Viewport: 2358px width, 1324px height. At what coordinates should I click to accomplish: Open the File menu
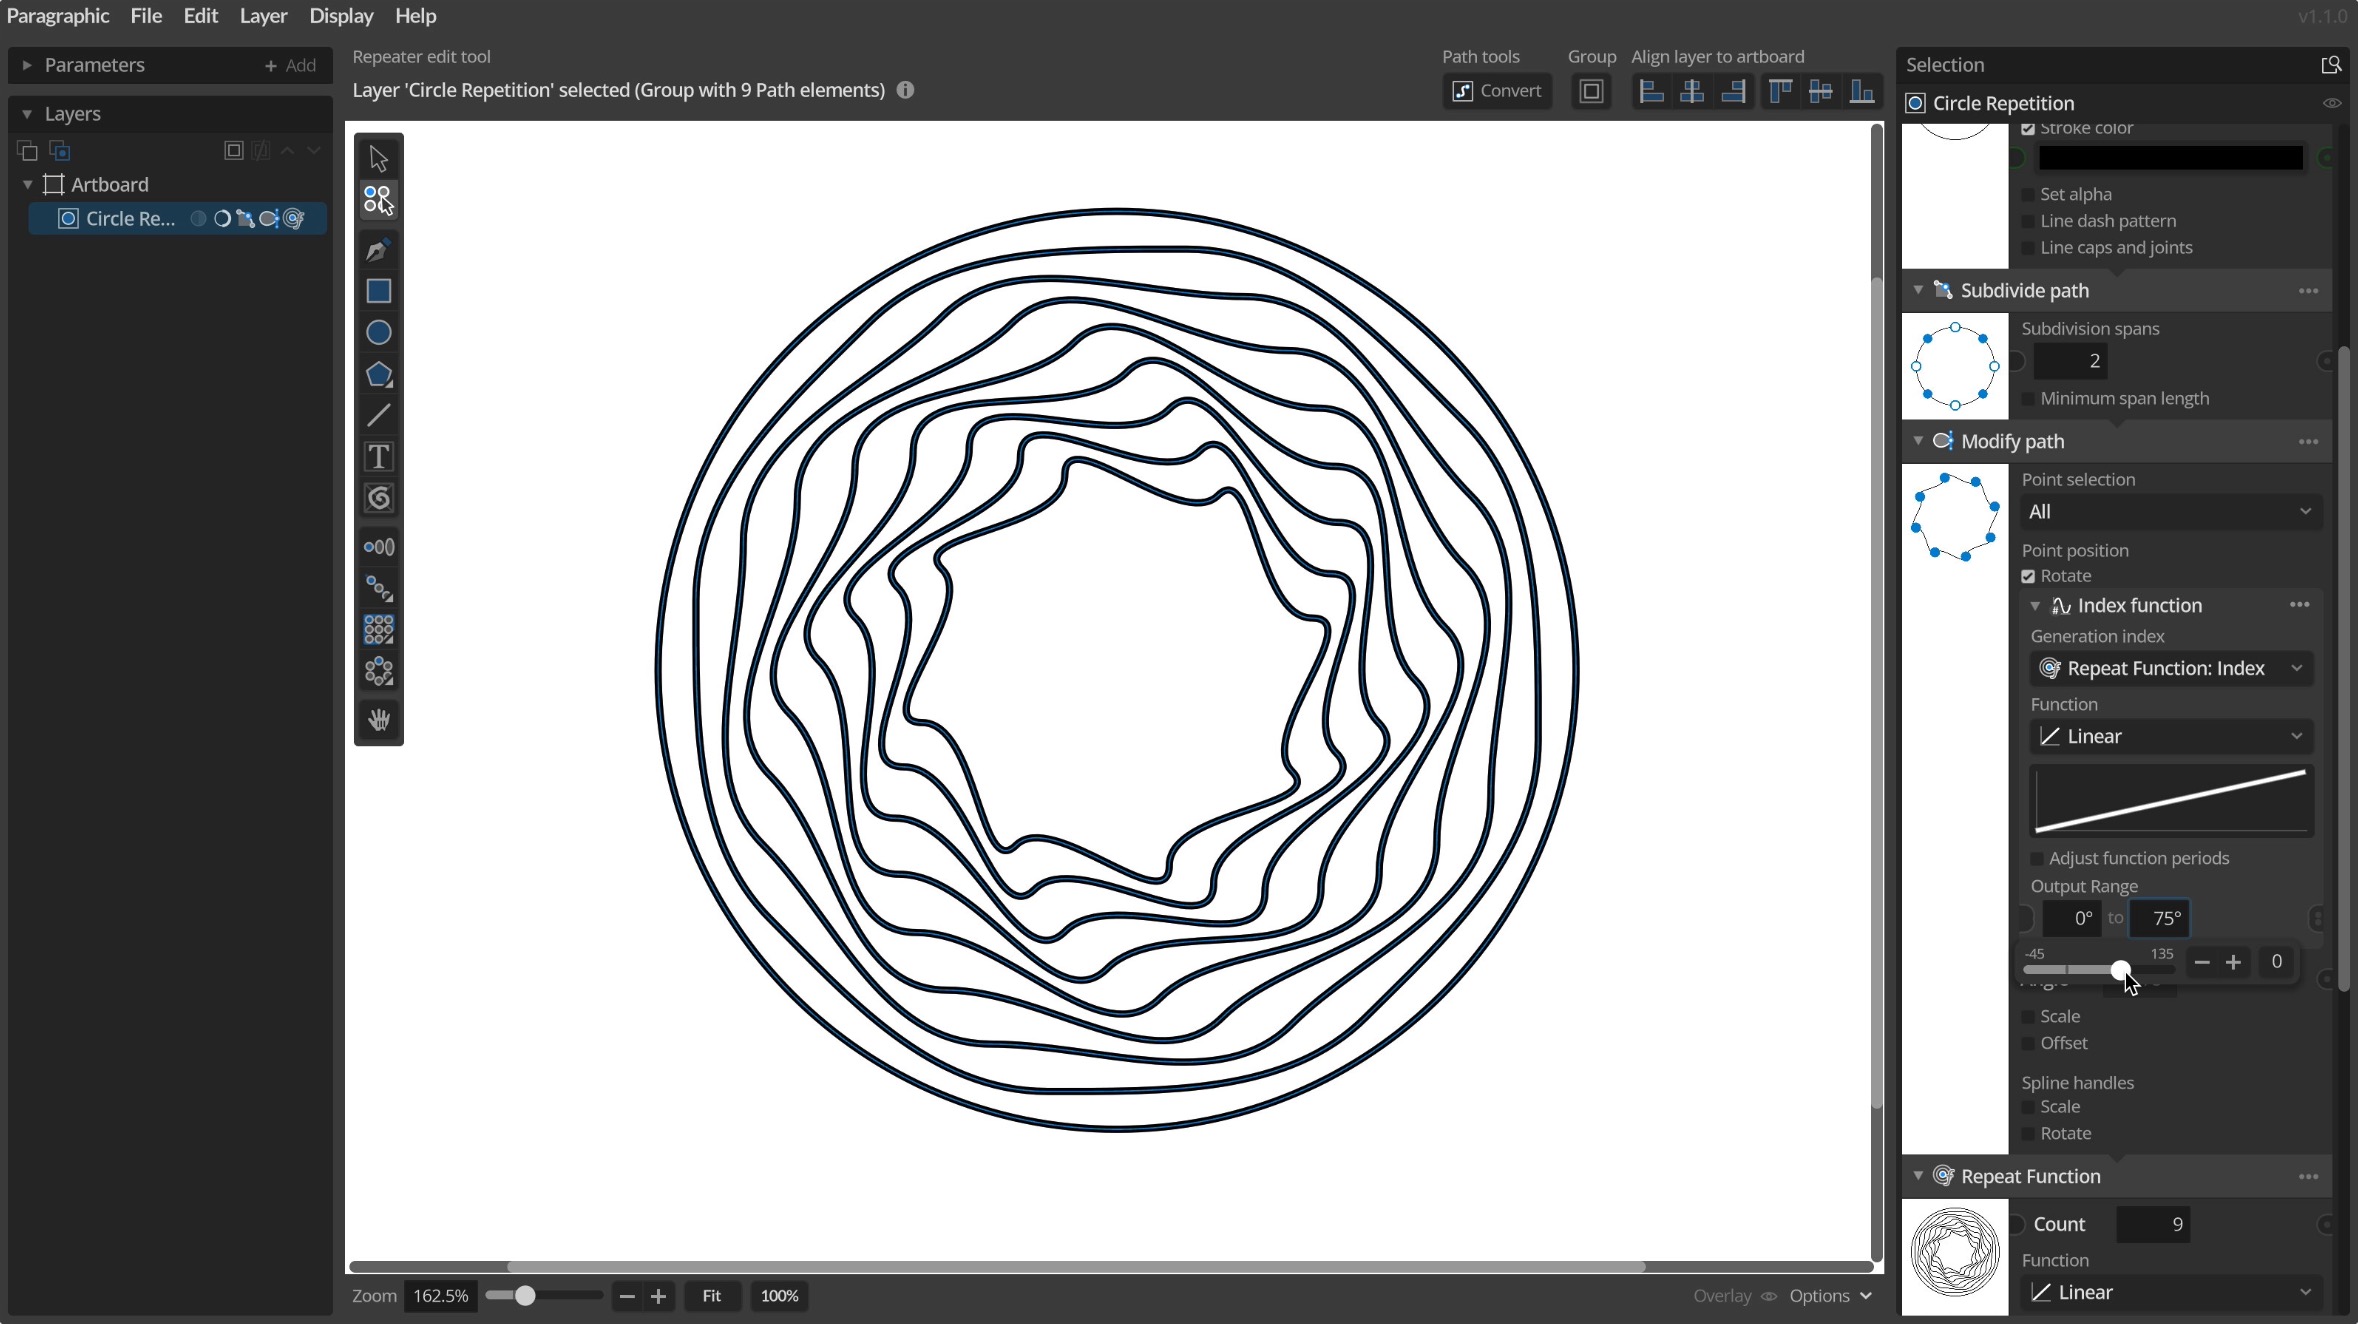(x=146, y=16)
